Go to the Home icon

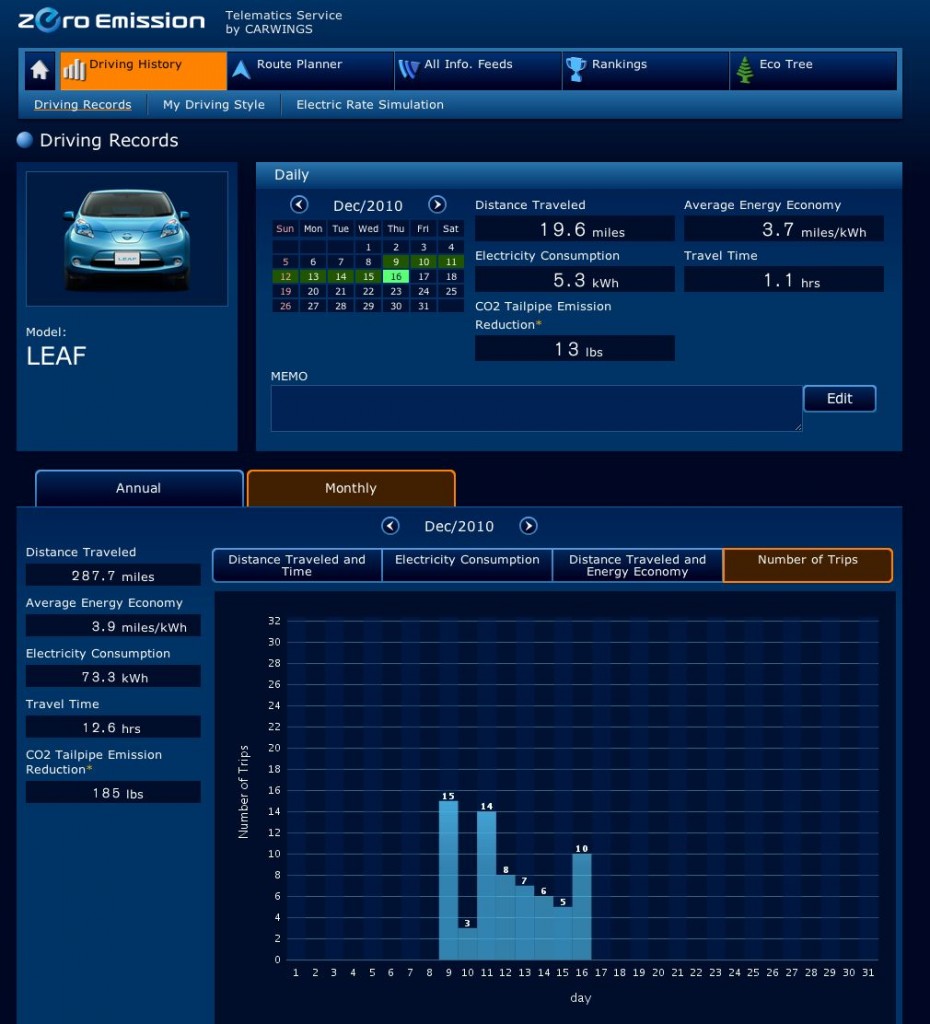40,70
